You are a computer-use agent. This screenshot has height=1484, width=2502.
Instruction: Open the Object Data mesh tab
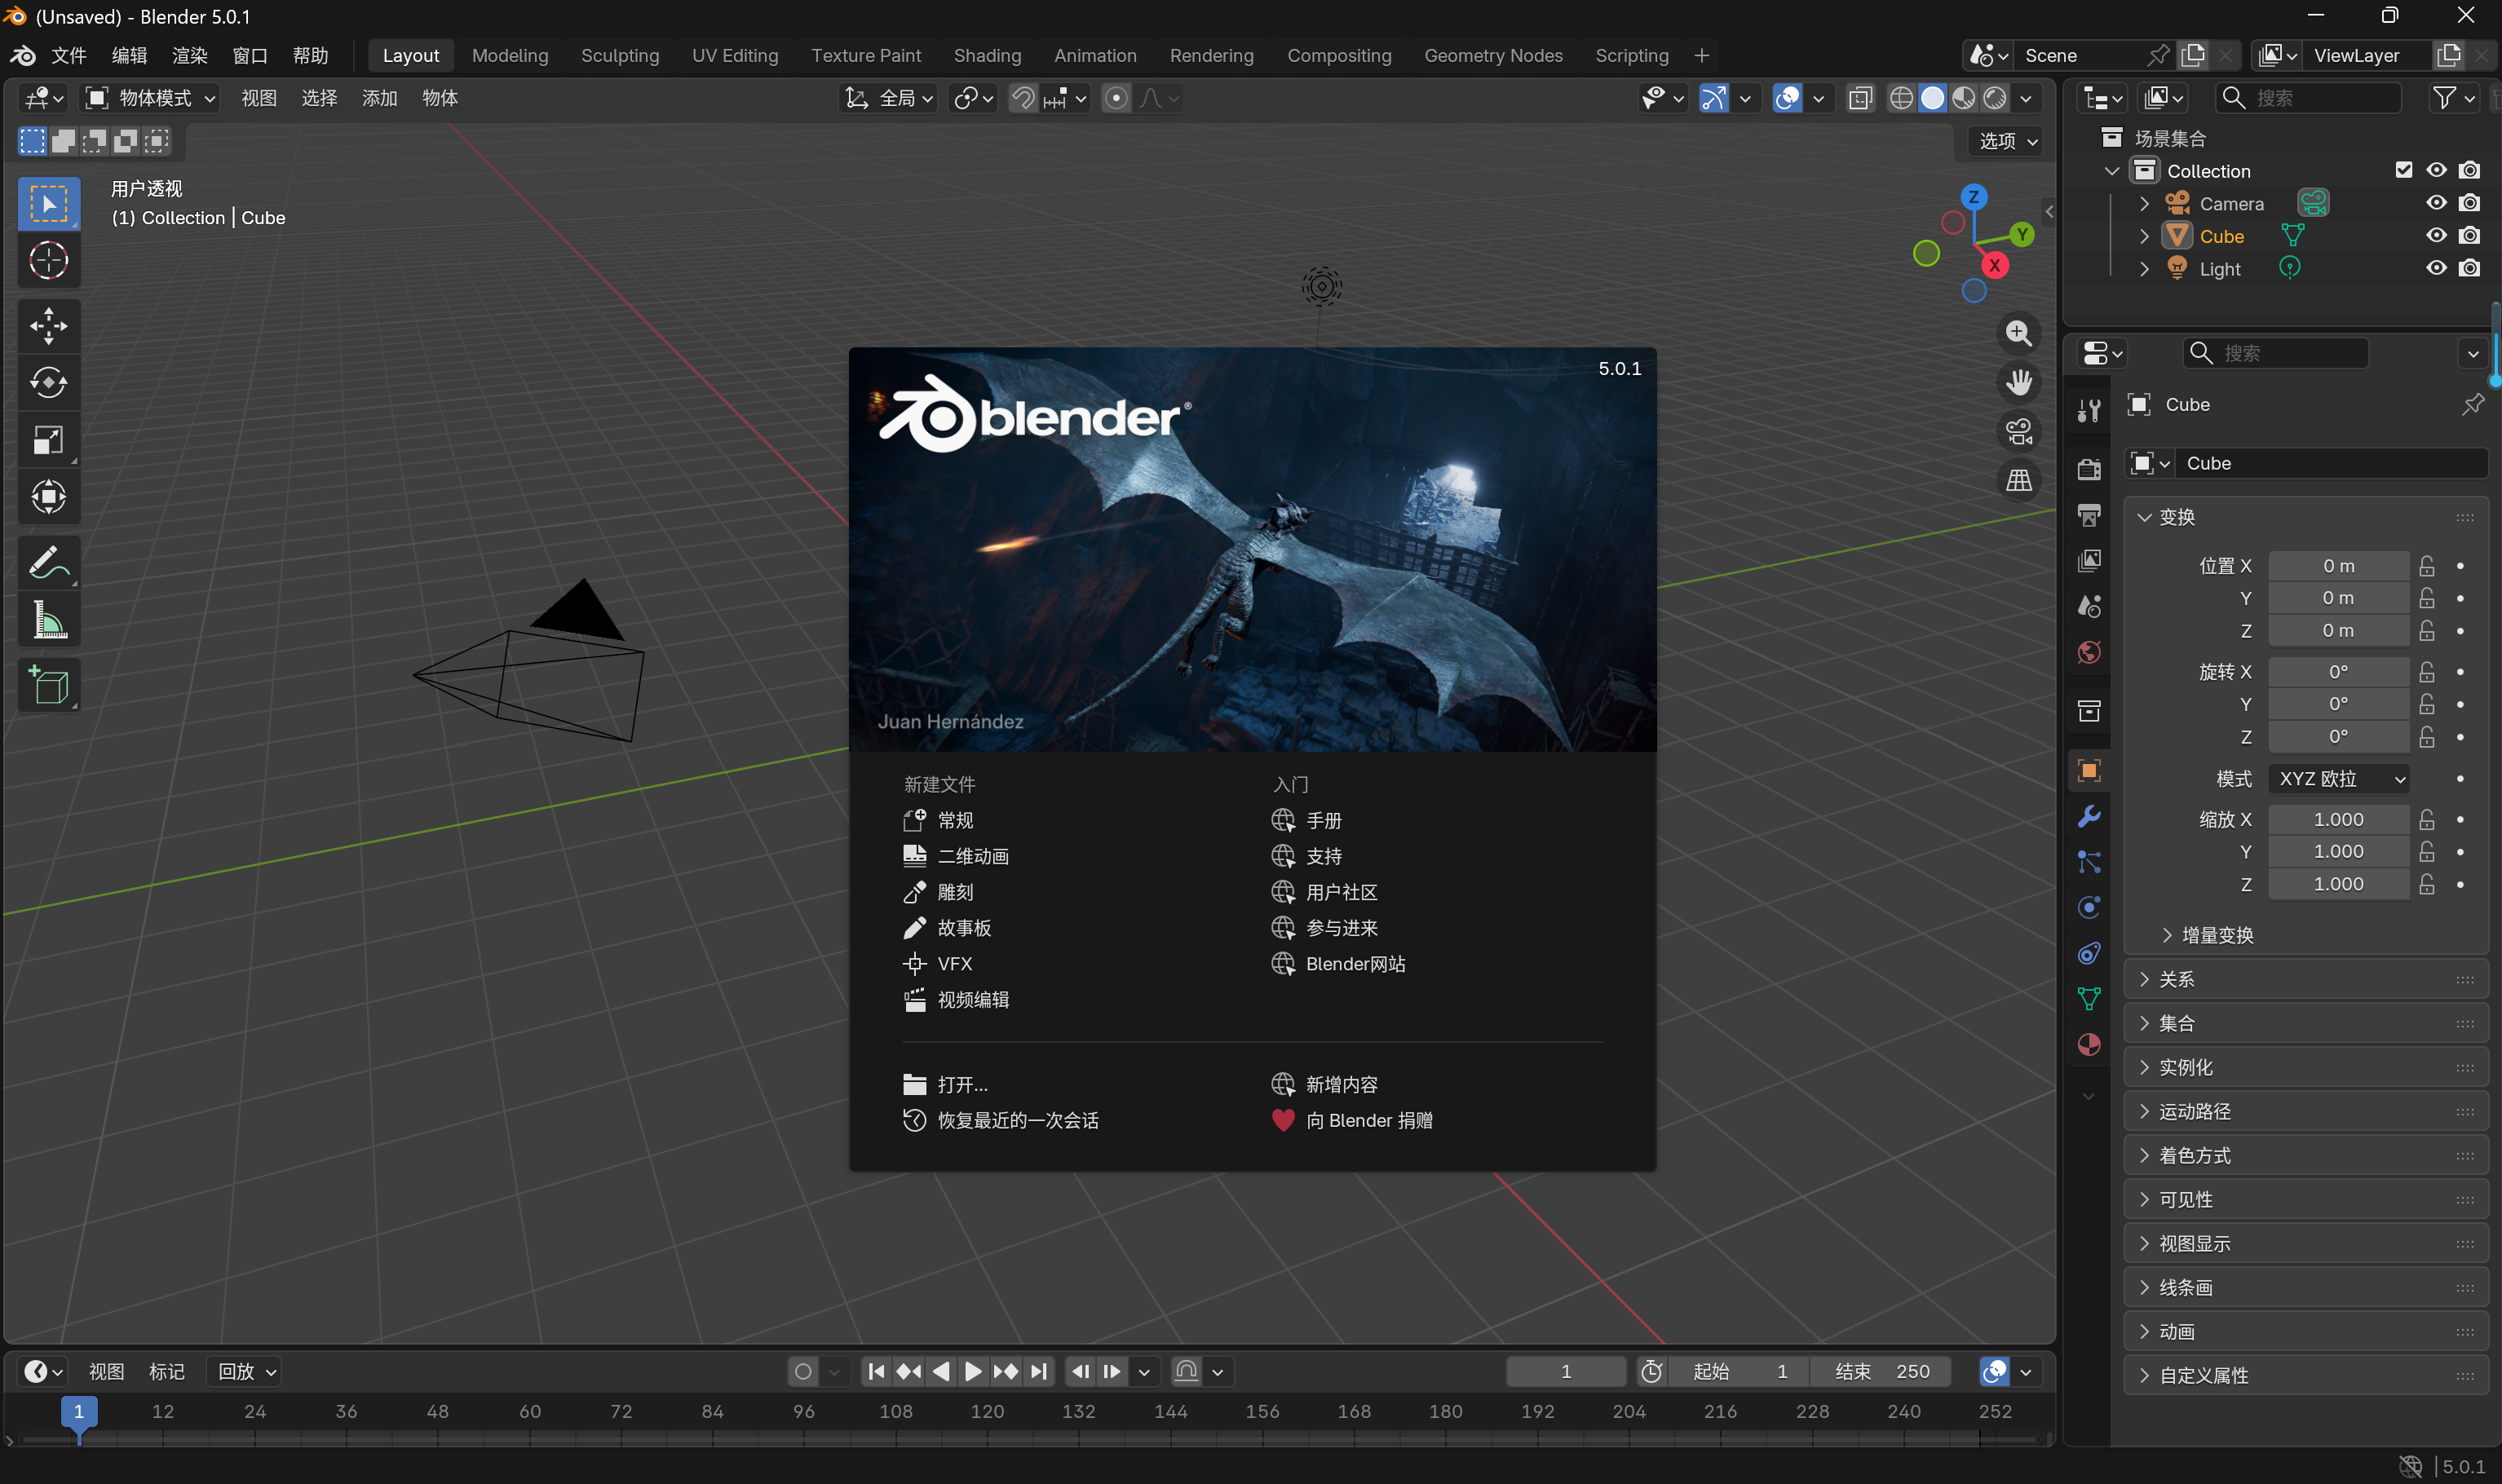(x=2088, y=999)
